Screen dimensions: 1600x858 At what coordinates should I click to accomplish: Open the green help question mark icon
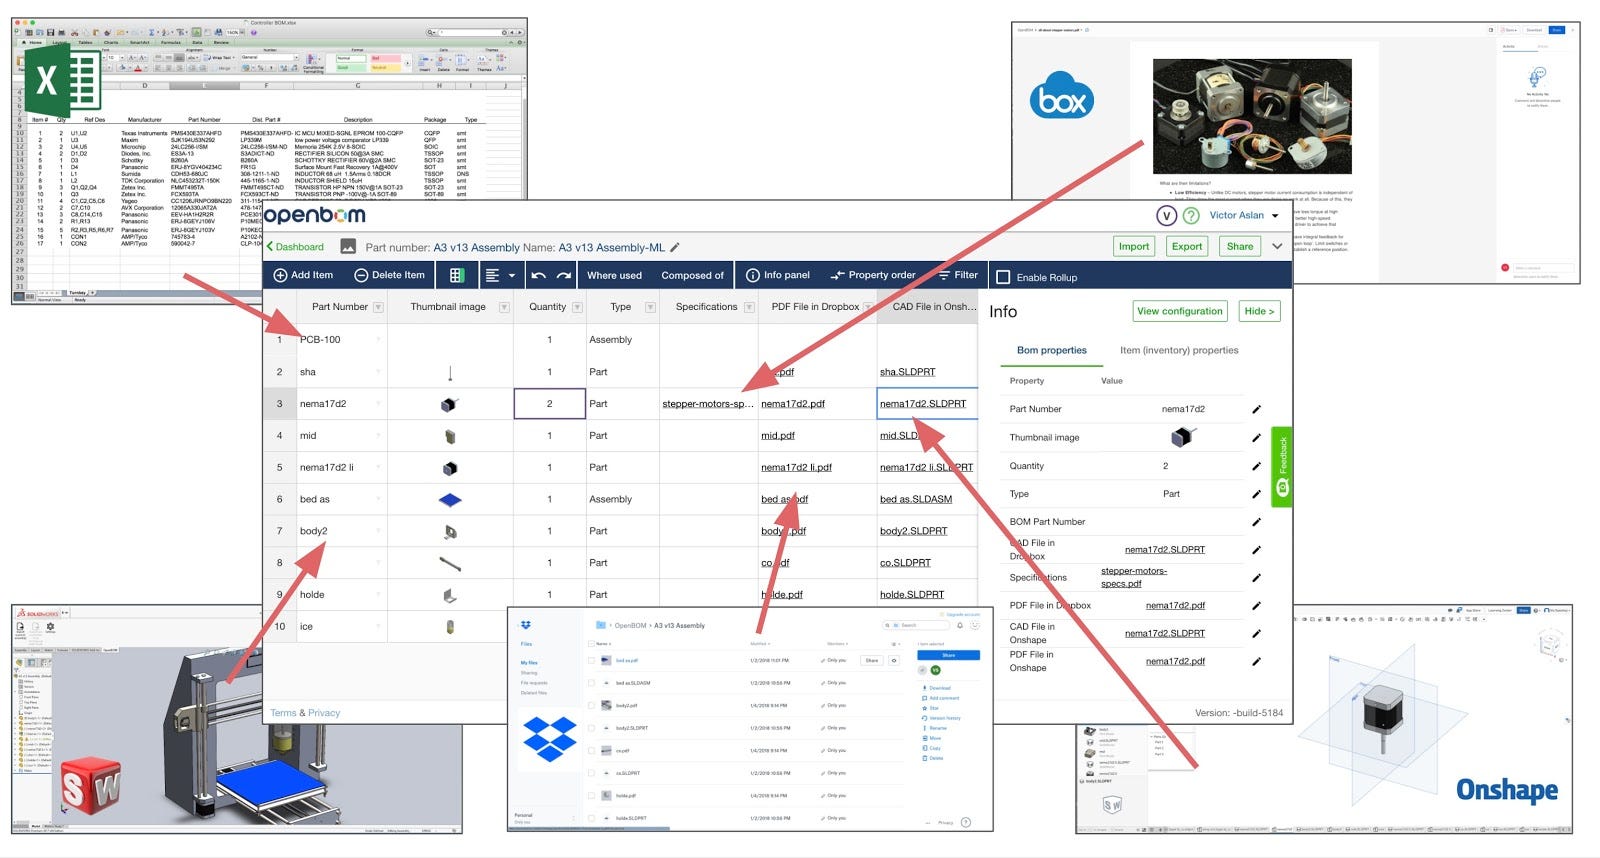(x=1191, y=215)
